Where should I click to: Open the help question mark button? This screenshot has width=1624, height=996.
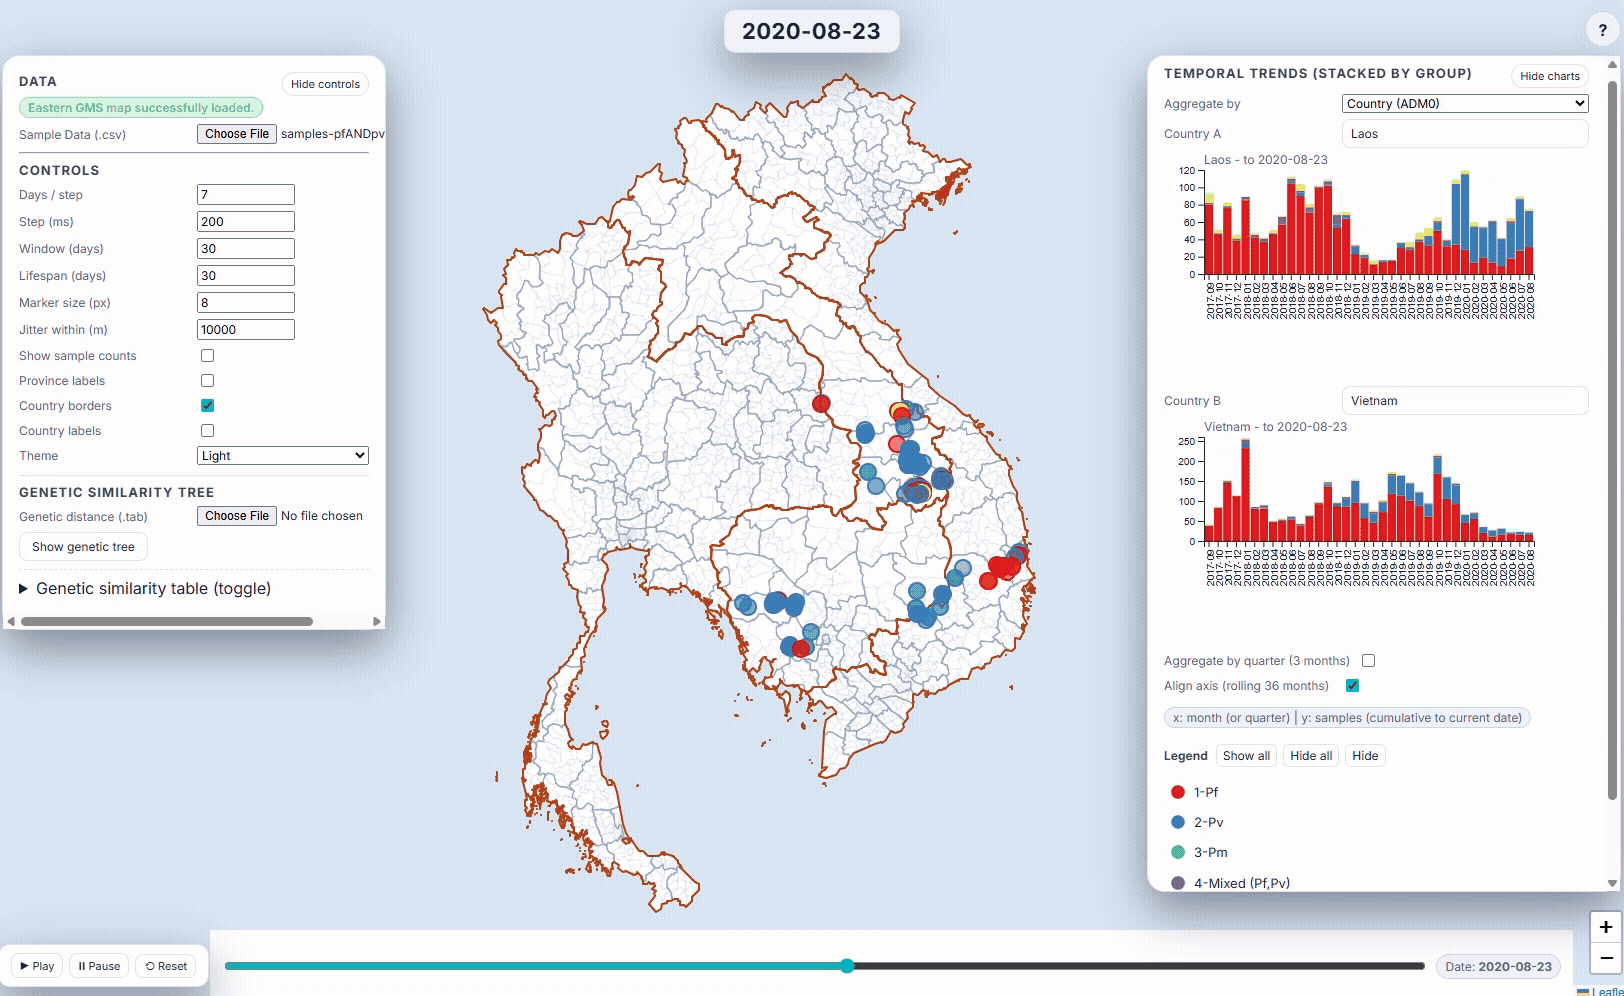point(1603,31)
